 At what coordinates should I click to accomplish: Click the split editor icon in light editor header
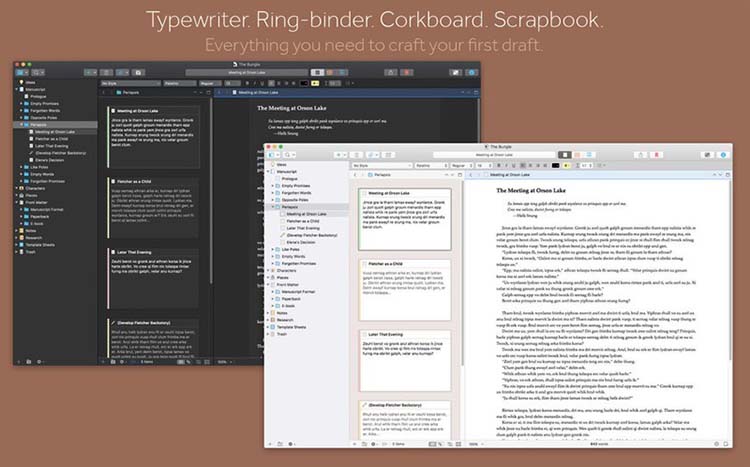tap(728, 175)
